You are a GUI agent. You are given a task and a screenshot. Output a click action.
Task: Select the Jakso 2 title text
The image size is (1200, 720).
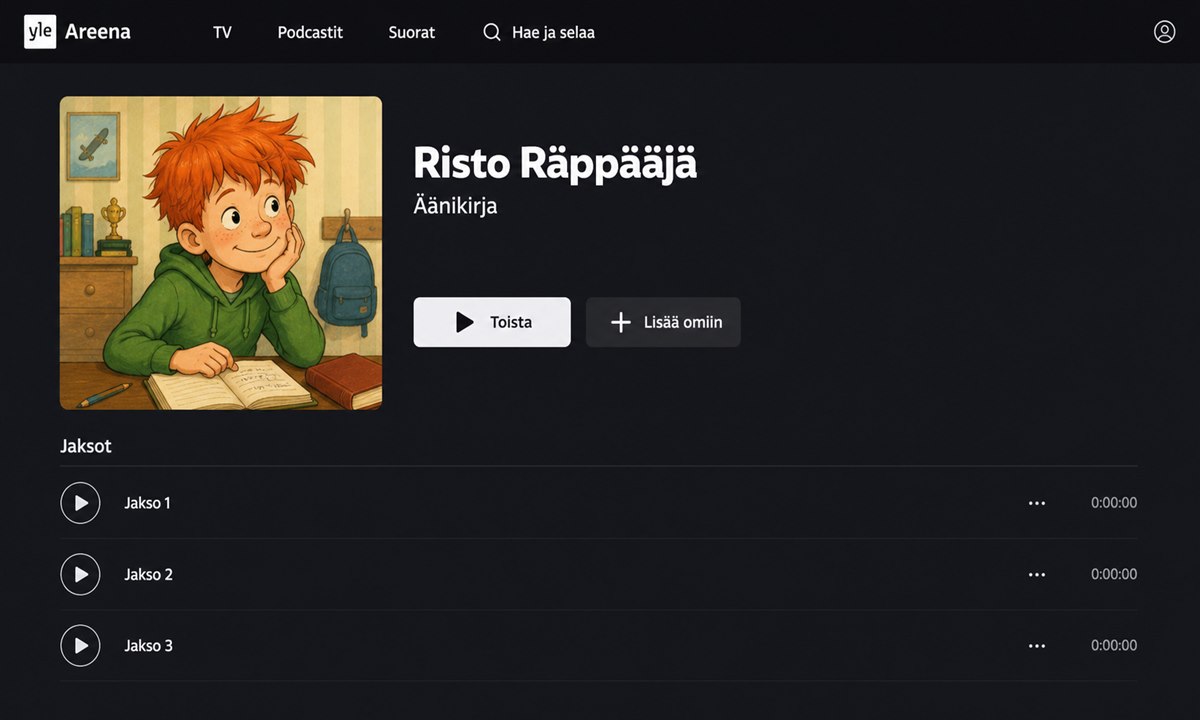(x=149, y=575)
